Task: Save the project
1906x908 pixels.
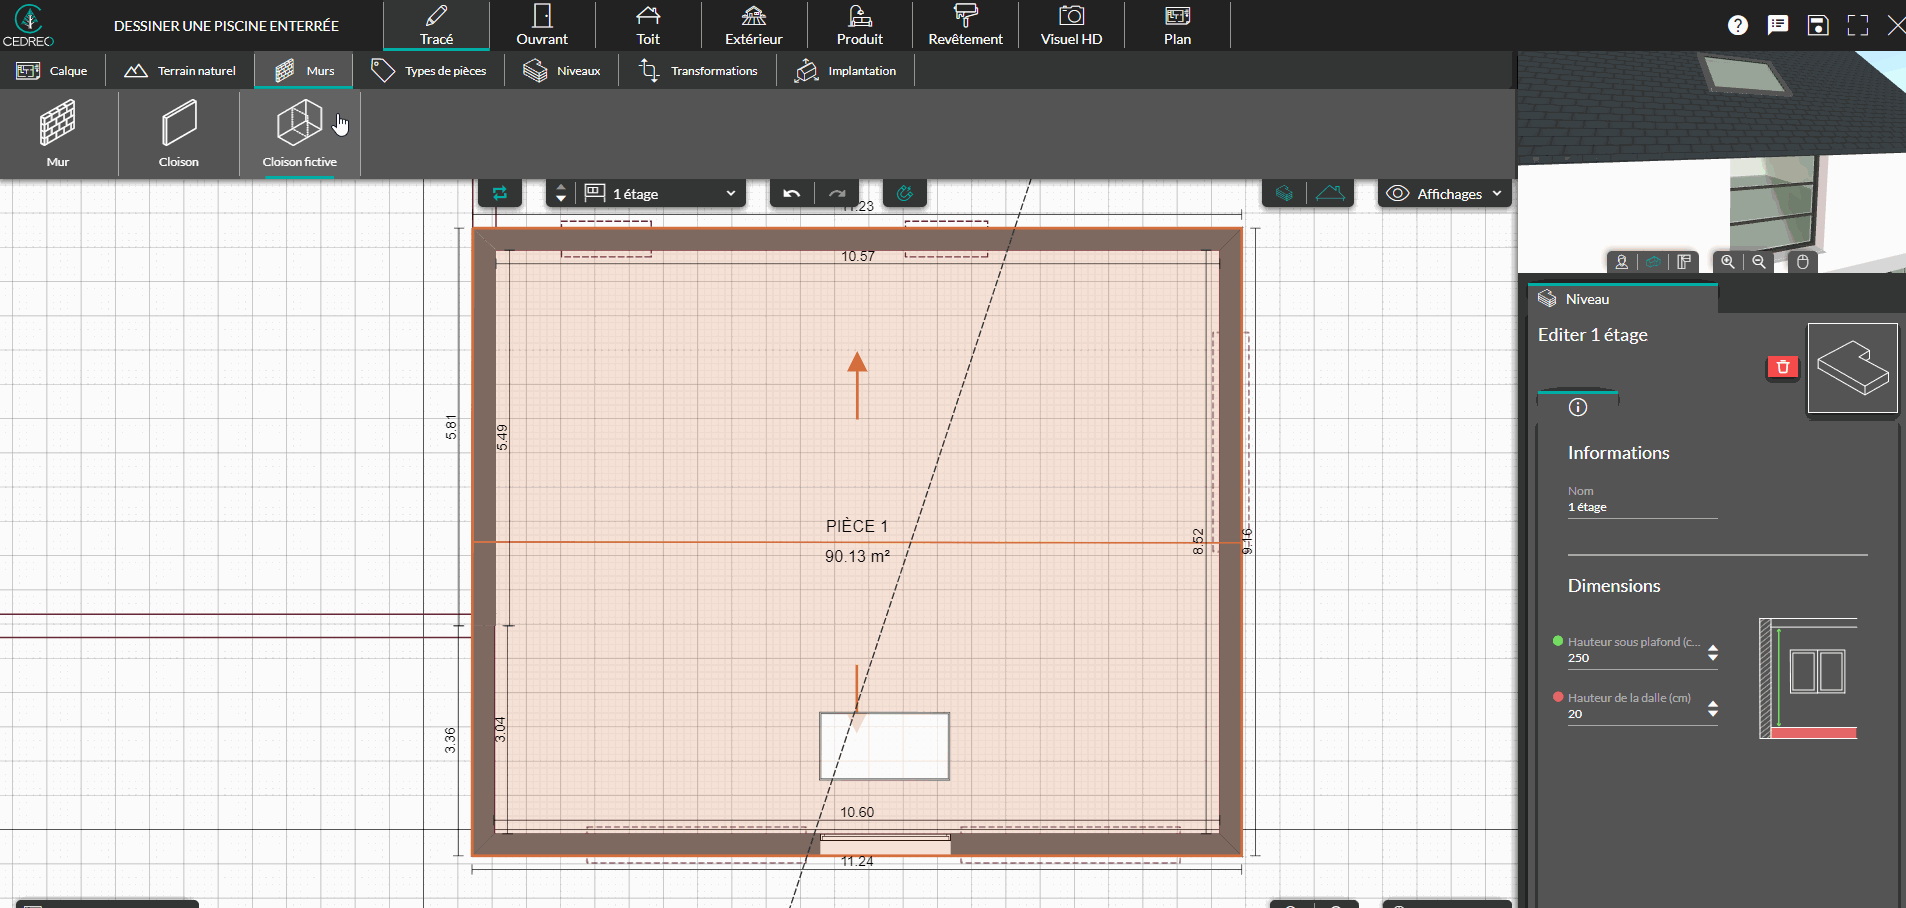Action: [x=1818, y=25]
